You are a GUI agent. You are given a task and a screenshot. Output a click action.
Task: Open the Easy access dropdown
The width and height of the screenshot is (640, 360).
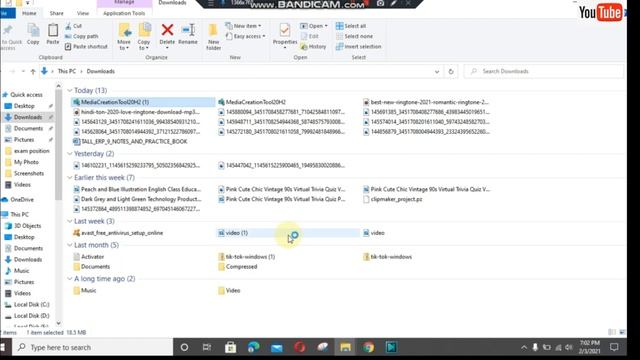click(245, 36)
